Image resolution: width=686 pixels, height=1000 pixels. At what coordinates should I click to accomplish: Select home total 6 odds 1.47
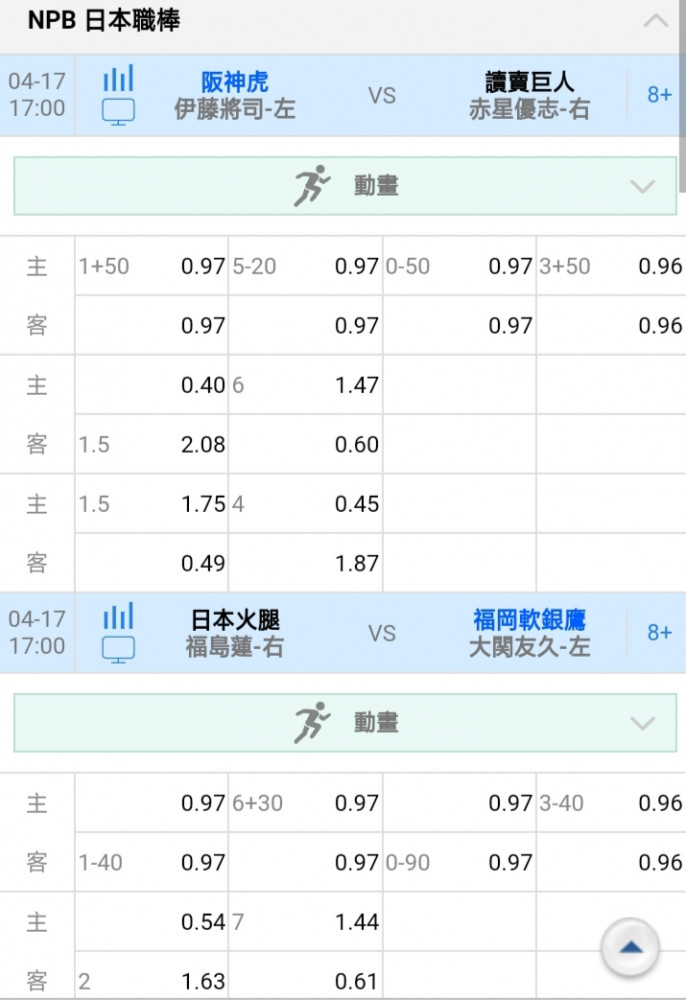click(x=305, y=385)
